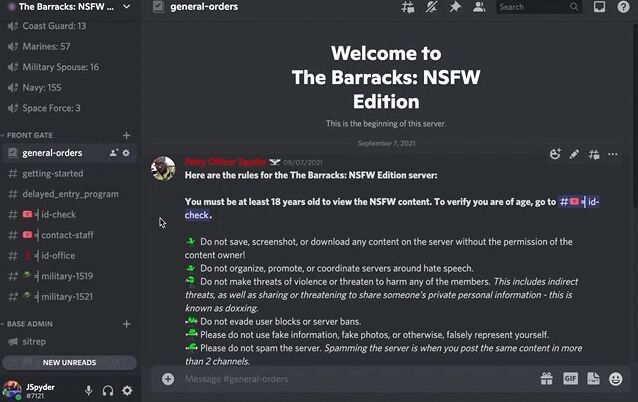Open the GIF picker

pos(570,379)
